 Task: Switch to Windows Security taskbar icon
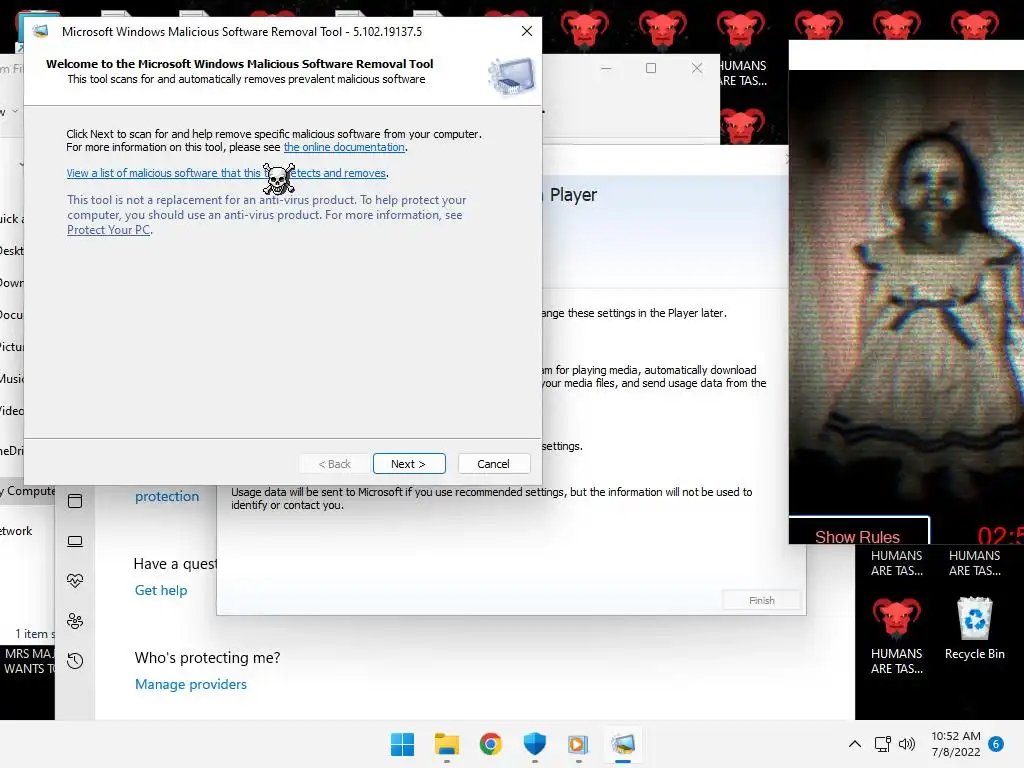(534, 744)
